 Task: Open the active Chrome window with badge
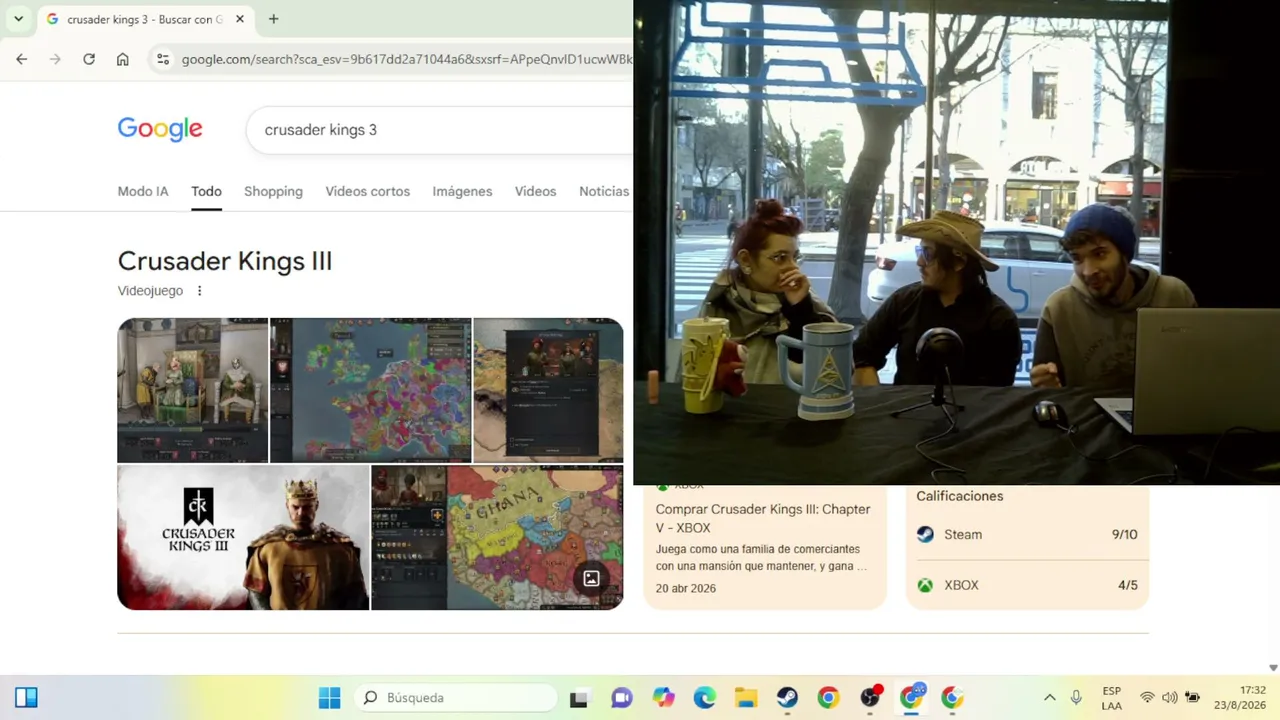[x=911, y=698]
